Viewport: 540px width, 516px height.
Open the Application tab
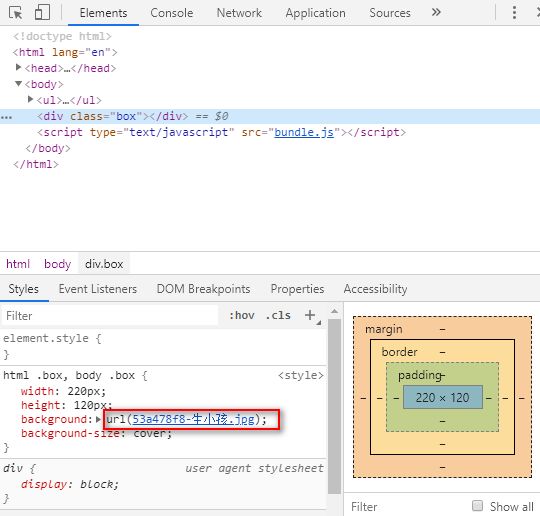pos(315,13)
